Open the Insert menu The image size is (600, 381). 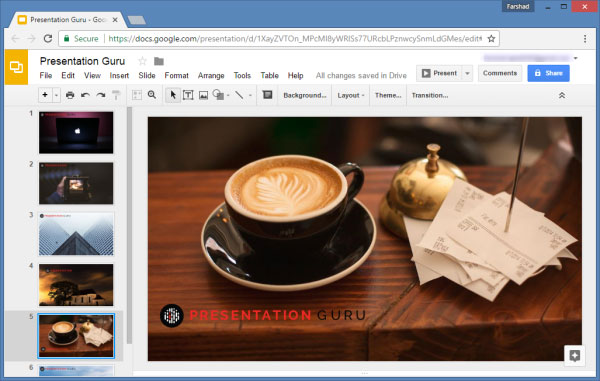point(119,75)
